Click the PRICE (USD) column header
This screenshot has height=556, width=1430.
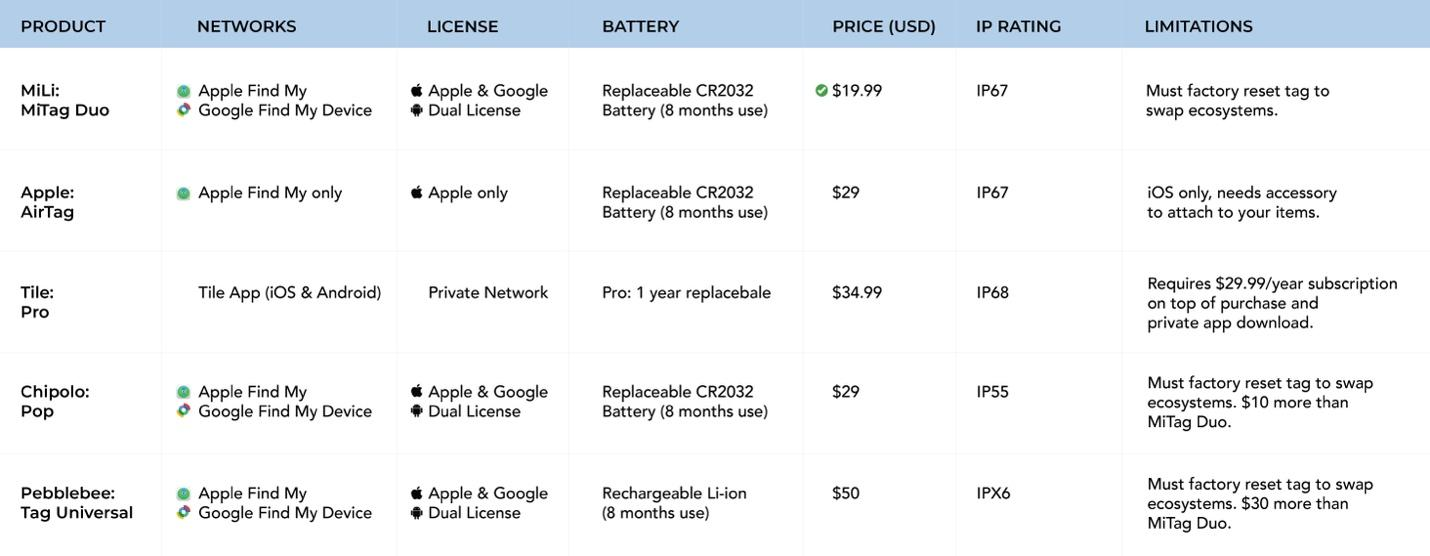pyautogui.click(x=884, y=26)
